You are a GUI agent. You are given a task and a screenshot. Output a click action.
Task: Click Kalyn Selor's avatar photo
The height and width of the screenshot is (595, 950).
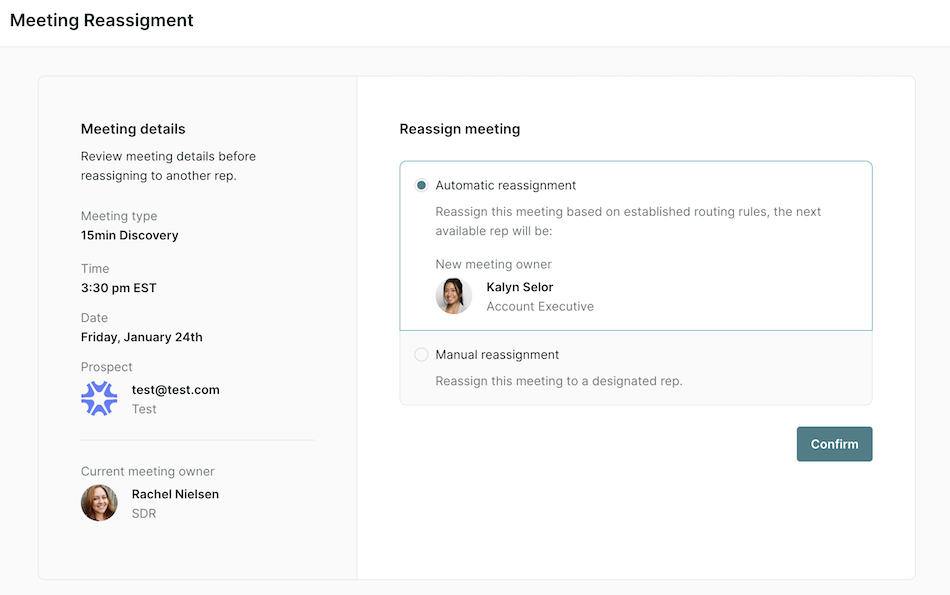click(x=454, y=296)
